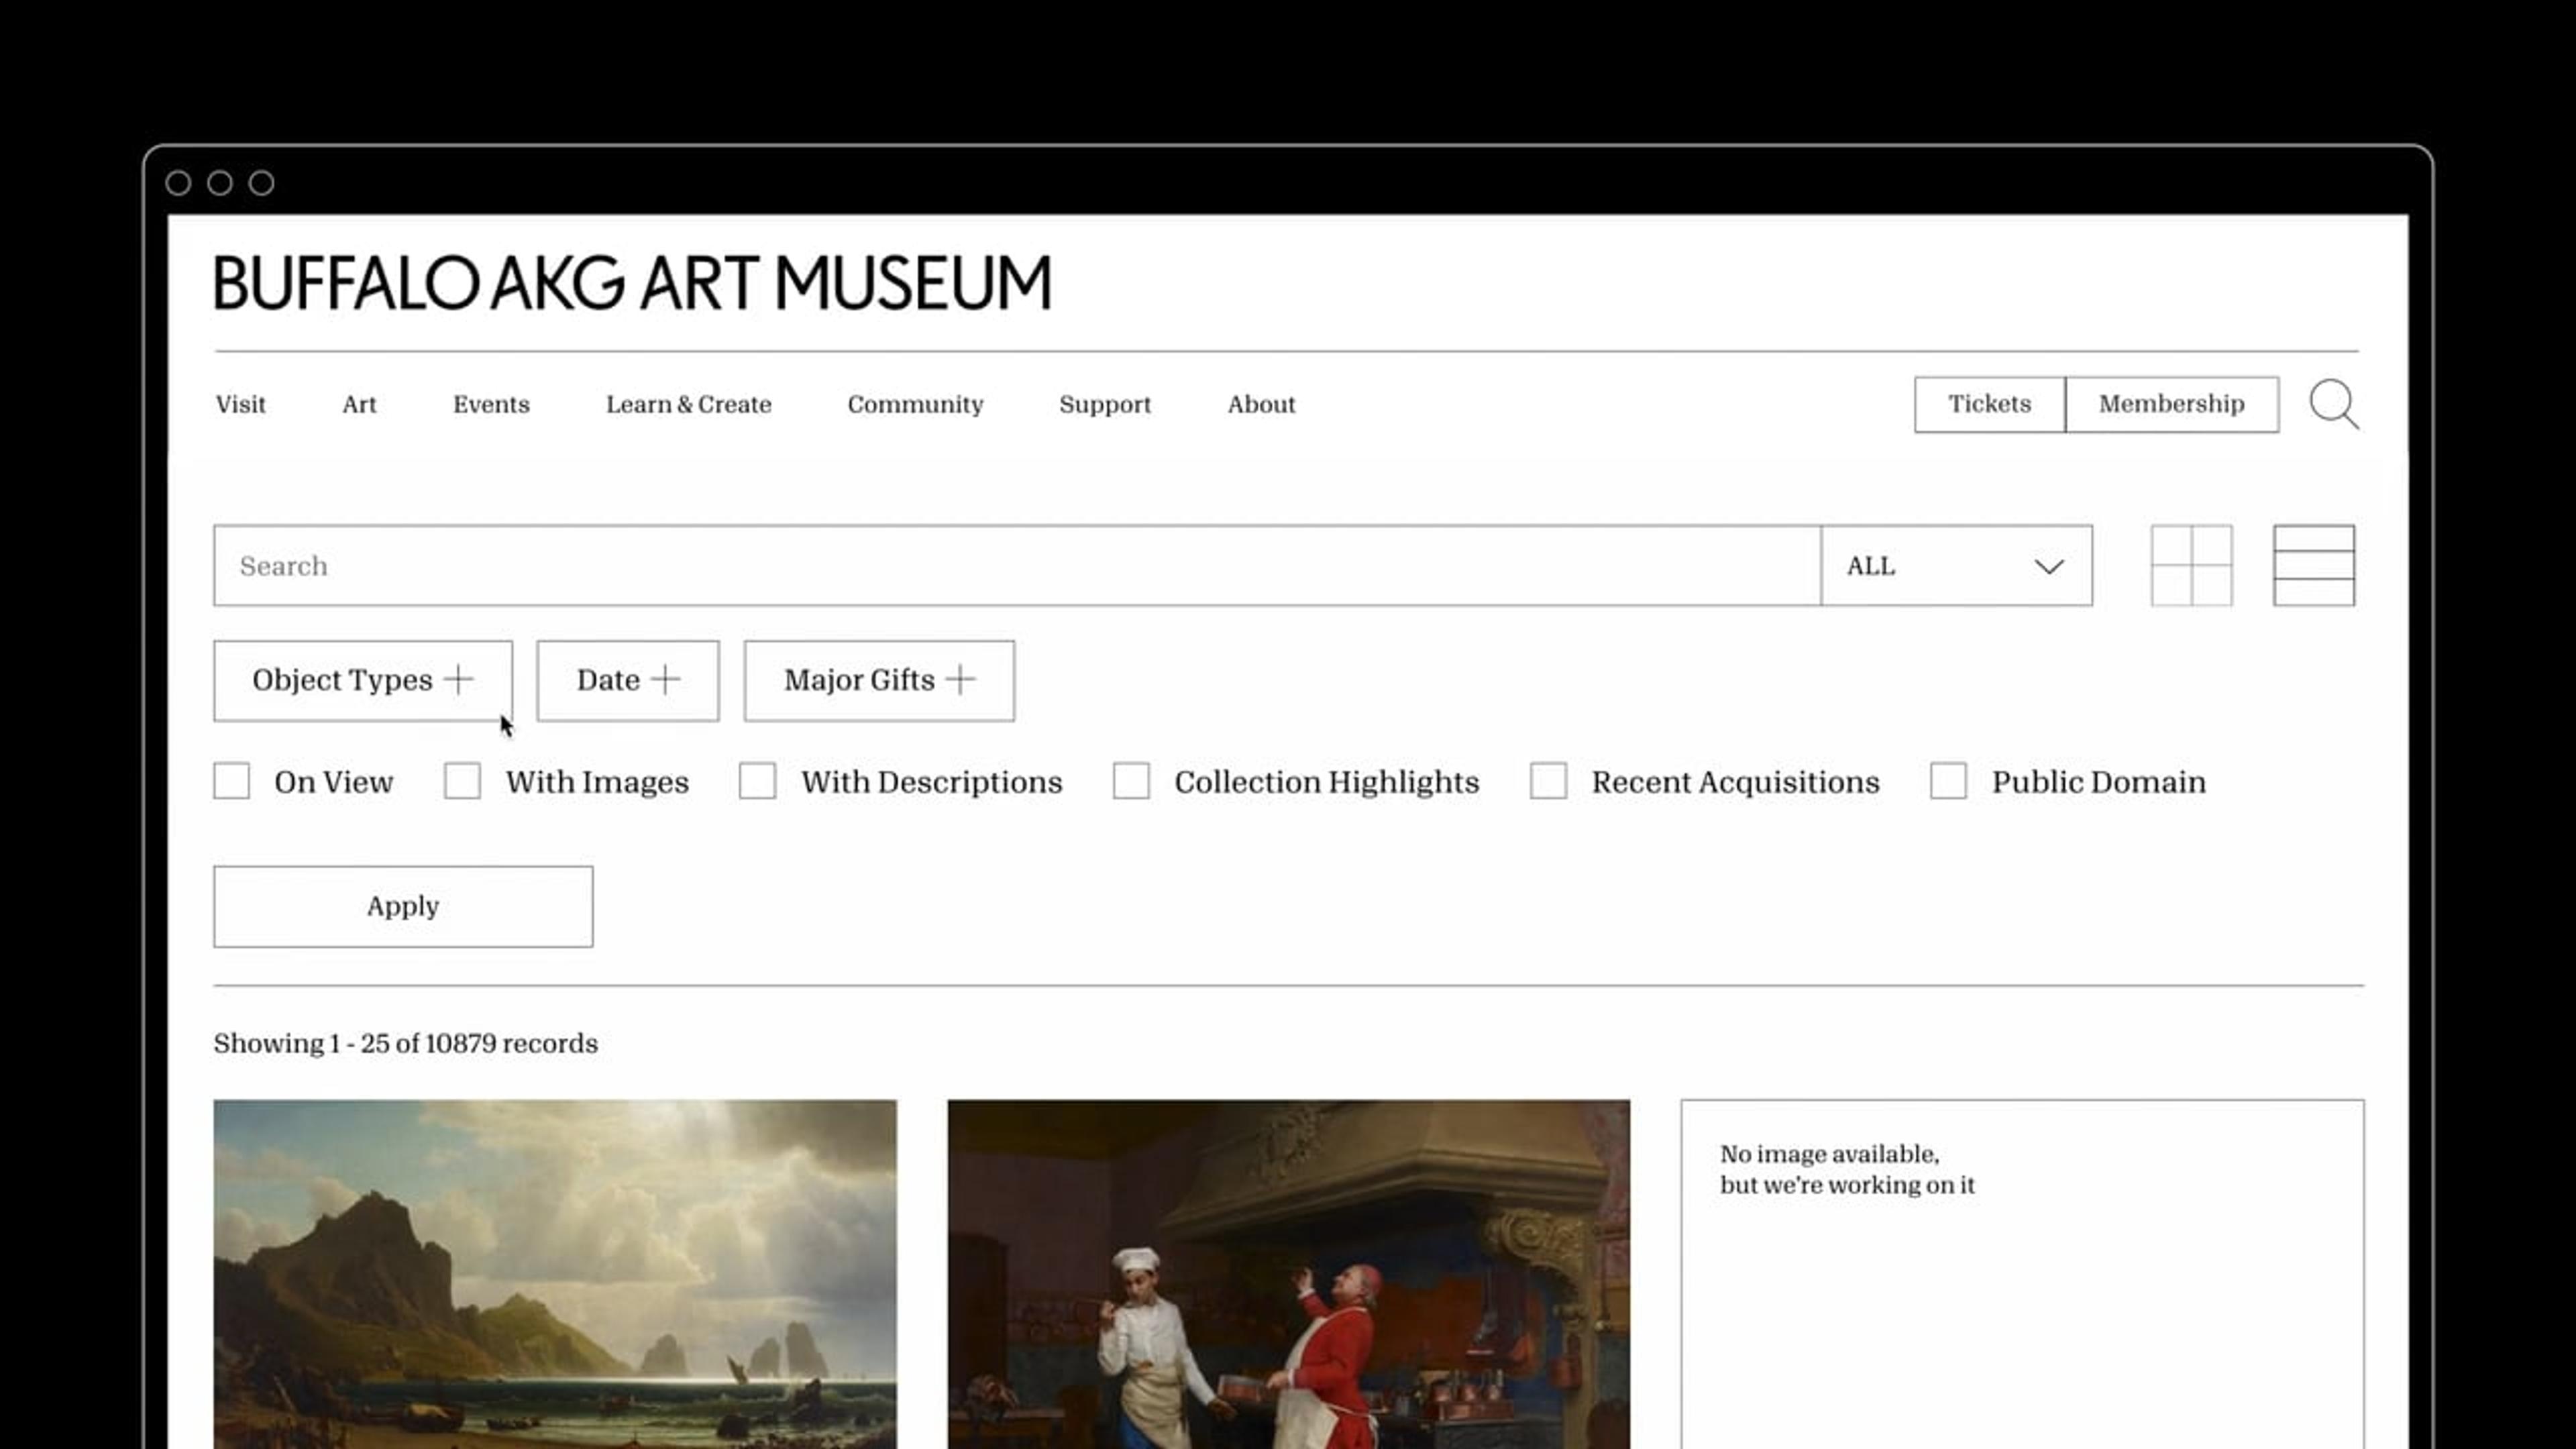This screenshot has height=1449, width=2576.
Task: Click the Tickets button
Action: pyautogui.click(x=1989, y=404)
